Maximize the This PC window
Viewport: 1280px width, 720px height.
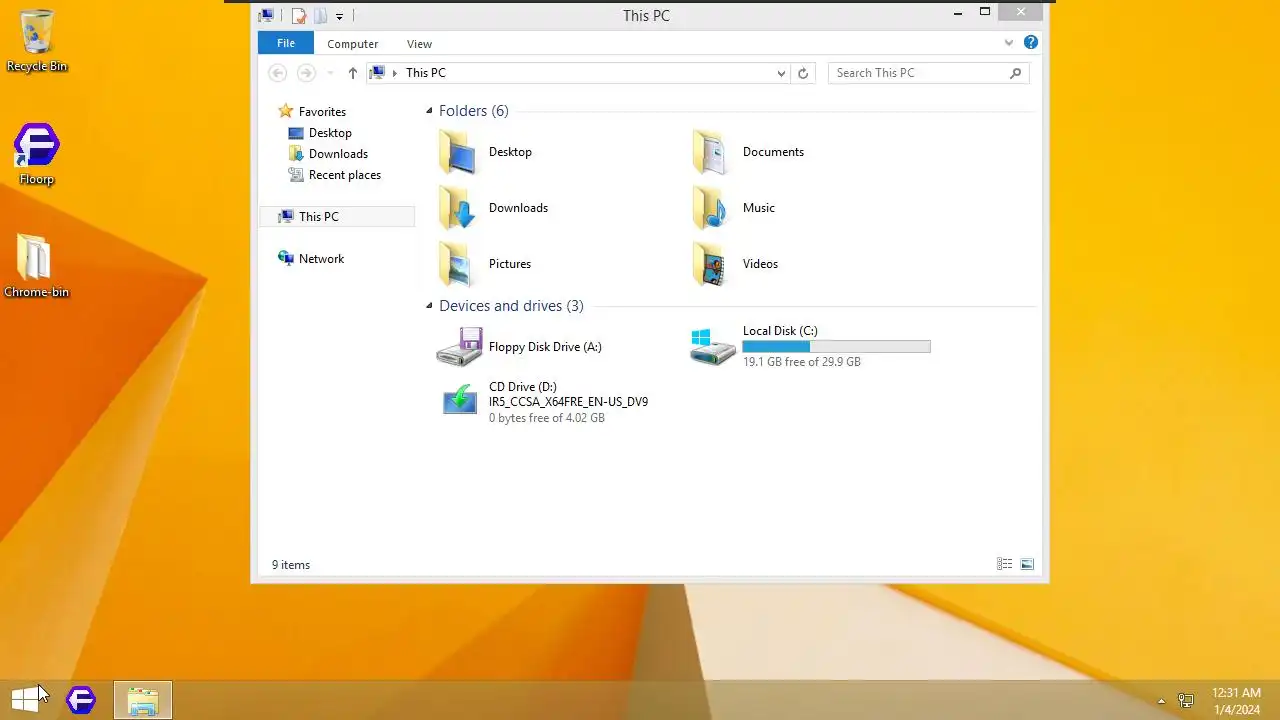[985, 13]
